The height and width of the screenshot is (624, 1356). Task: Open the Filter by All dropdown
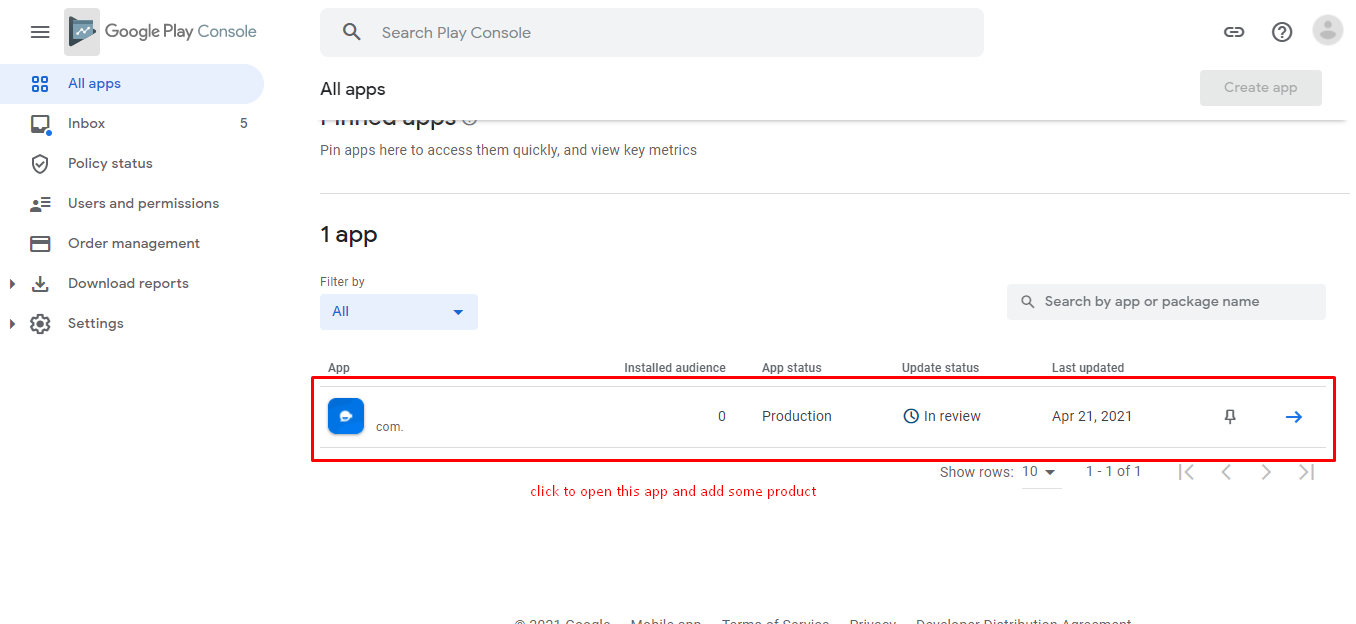(398, 312)
